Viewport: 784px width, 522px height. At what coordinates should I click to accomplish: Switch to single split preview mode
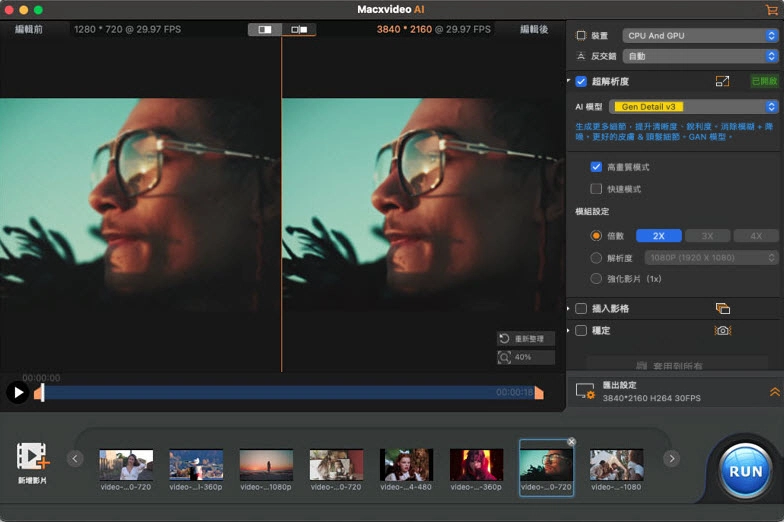click(x=265, y=30)
